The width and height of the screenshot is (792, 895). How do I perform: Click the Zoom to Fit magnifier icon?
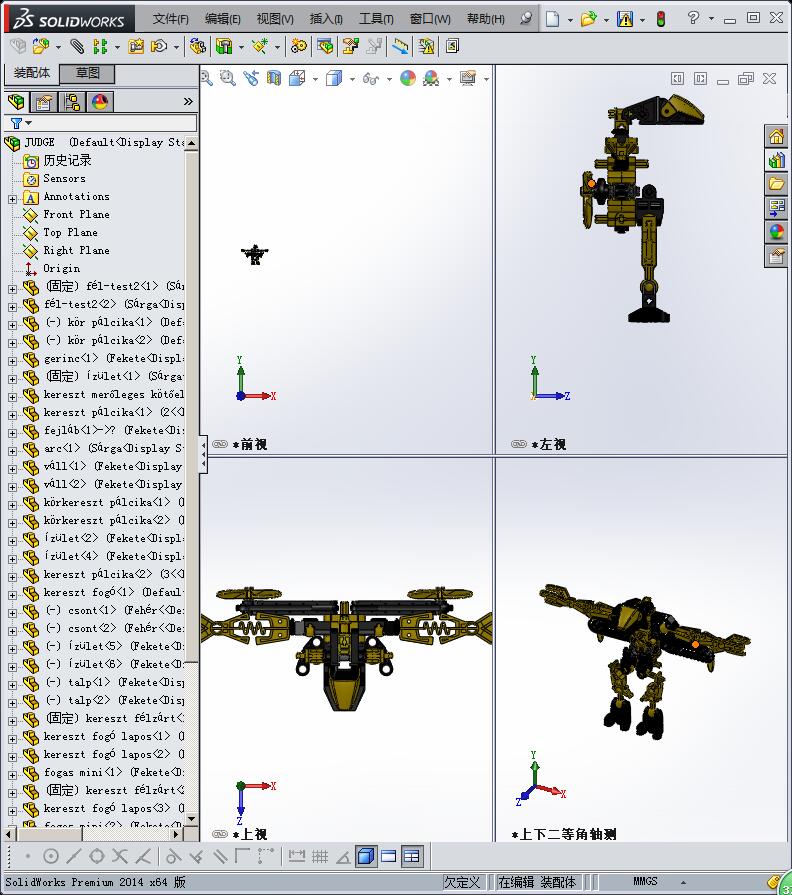pyautogui.click(x=207, y=78)
